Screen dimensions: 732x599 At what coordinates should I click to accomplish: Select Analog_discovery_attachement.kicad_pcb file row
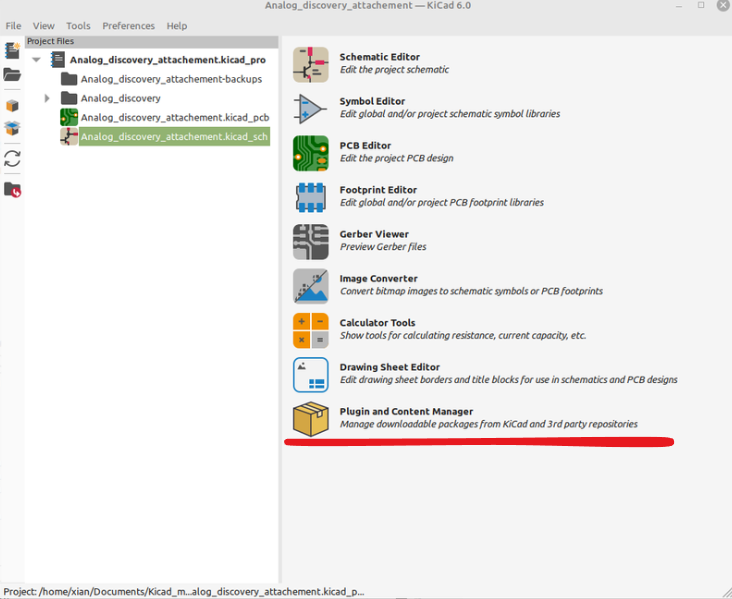tap(175, 117)
